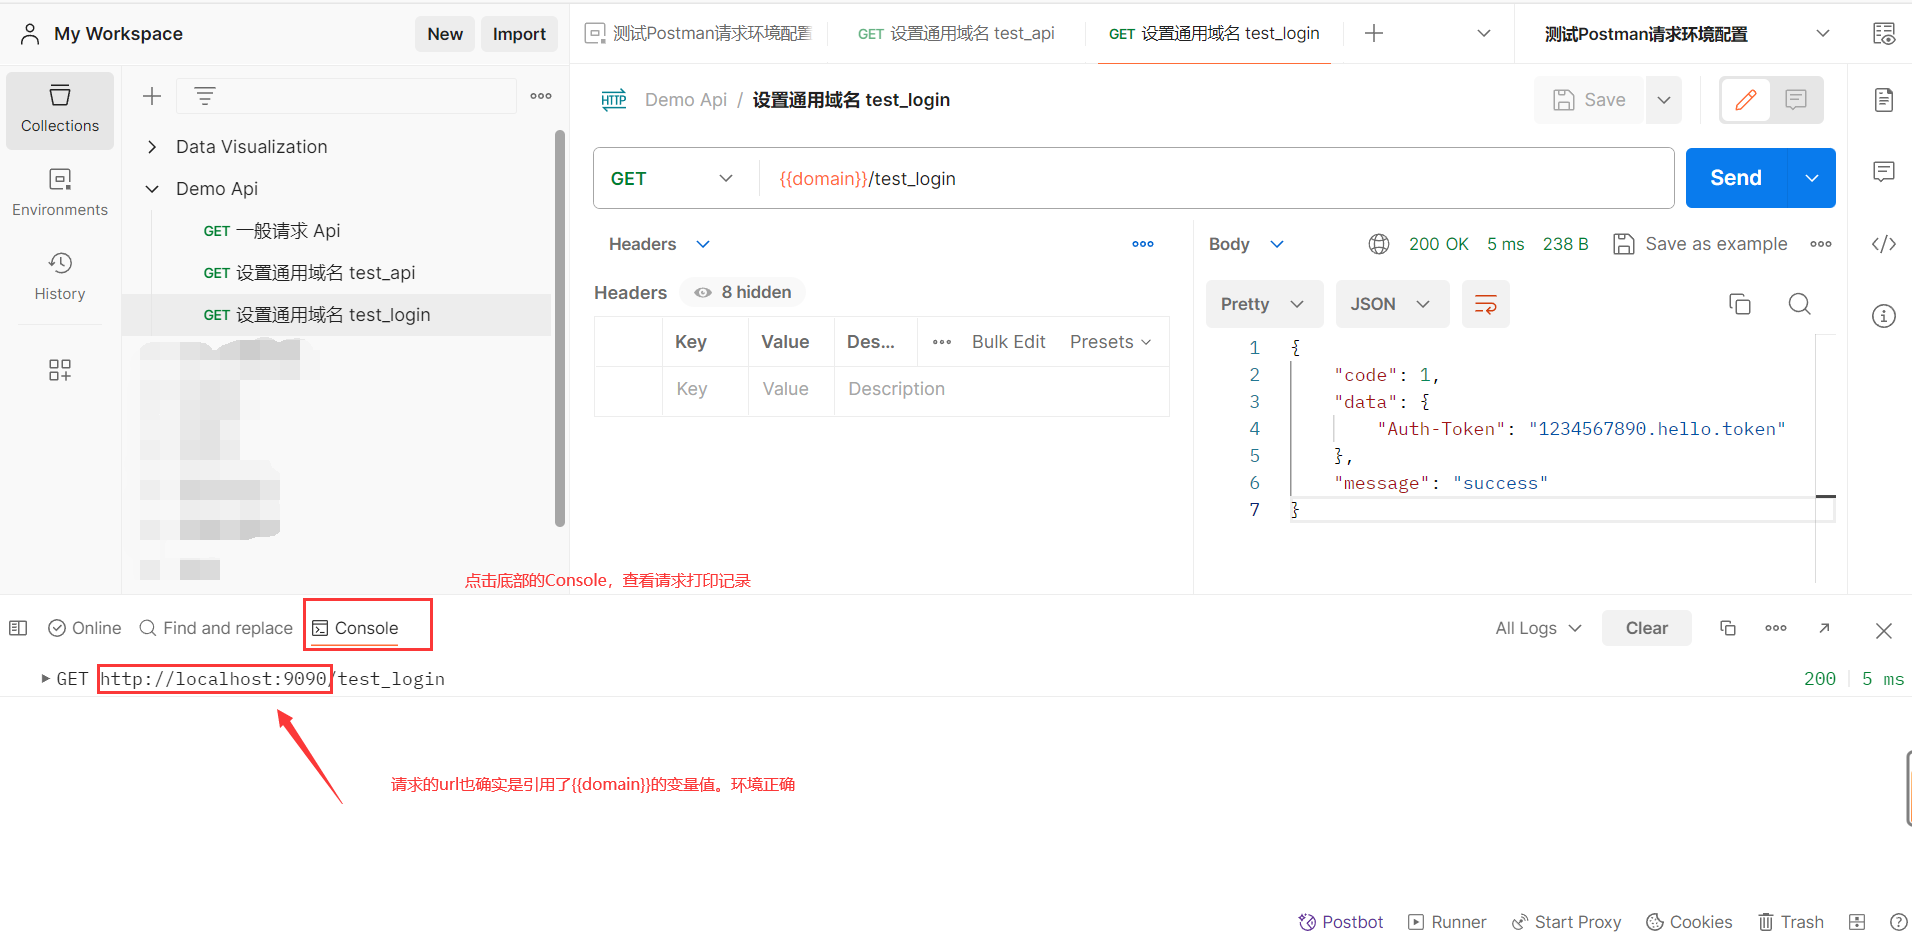Open the request Info icon
Viewport: 1912px width, 938px height.
1884,316
